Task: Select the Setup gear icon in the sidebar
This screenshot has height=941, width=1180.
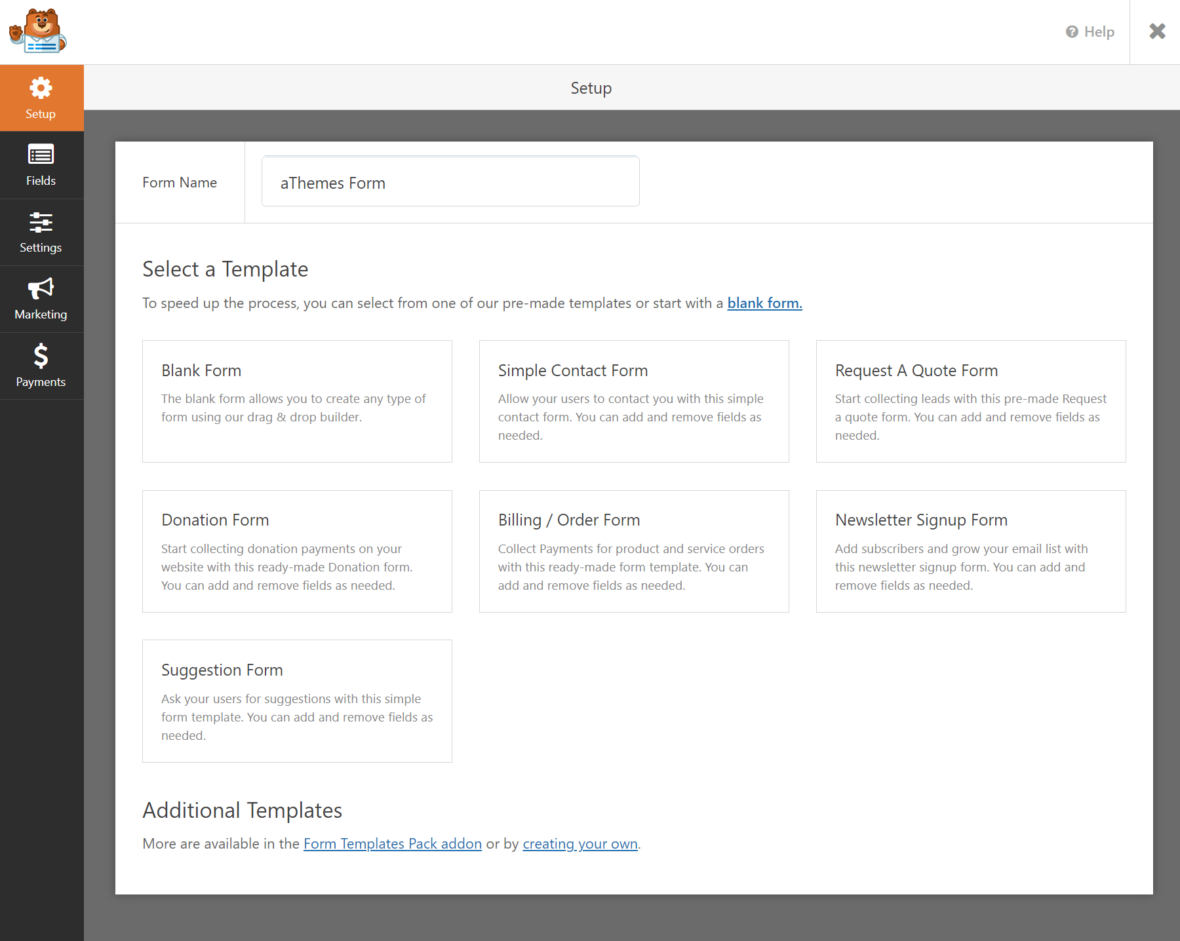Action: pyautogui.click(x=41, y=88)
